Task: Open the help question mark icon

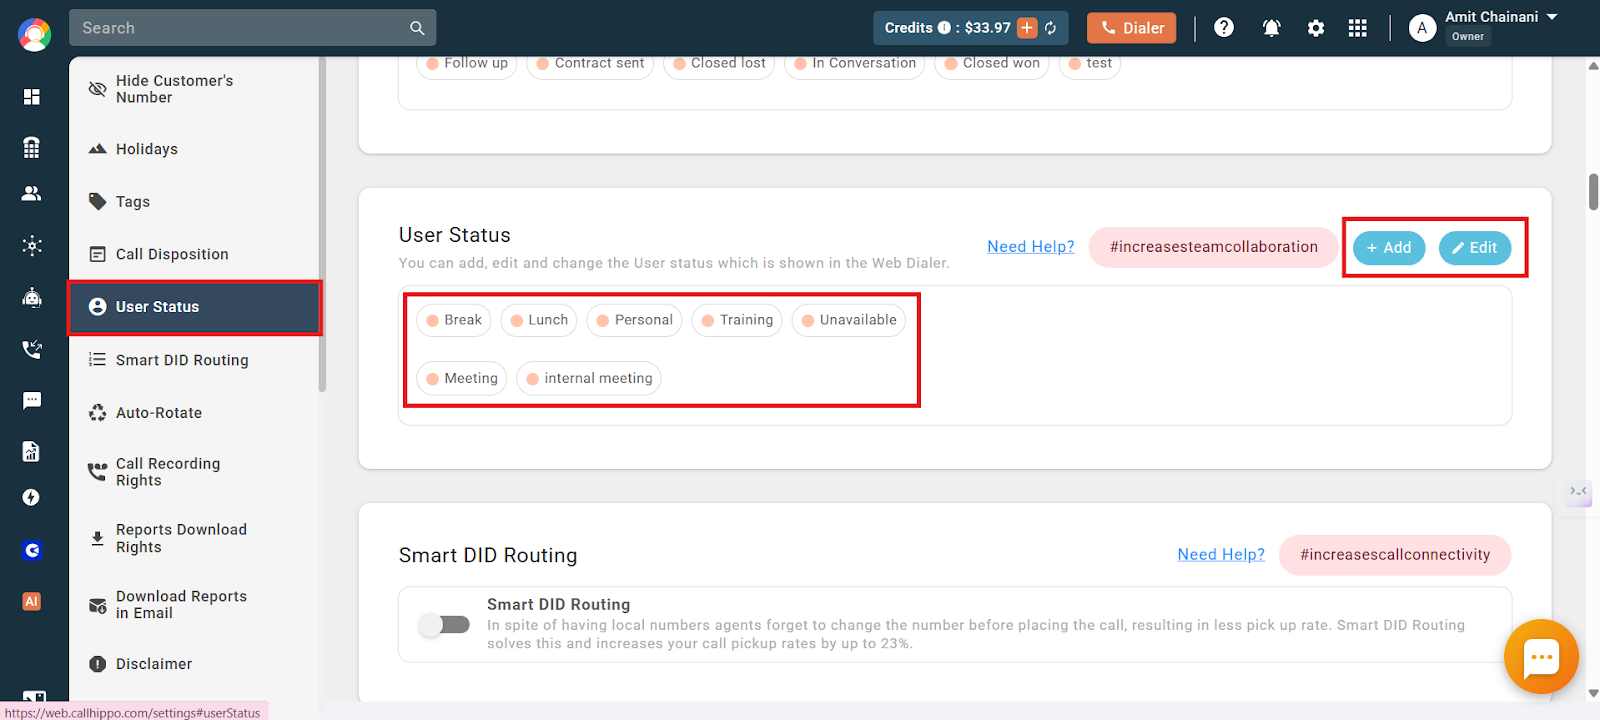Action: coord(1224,28)
